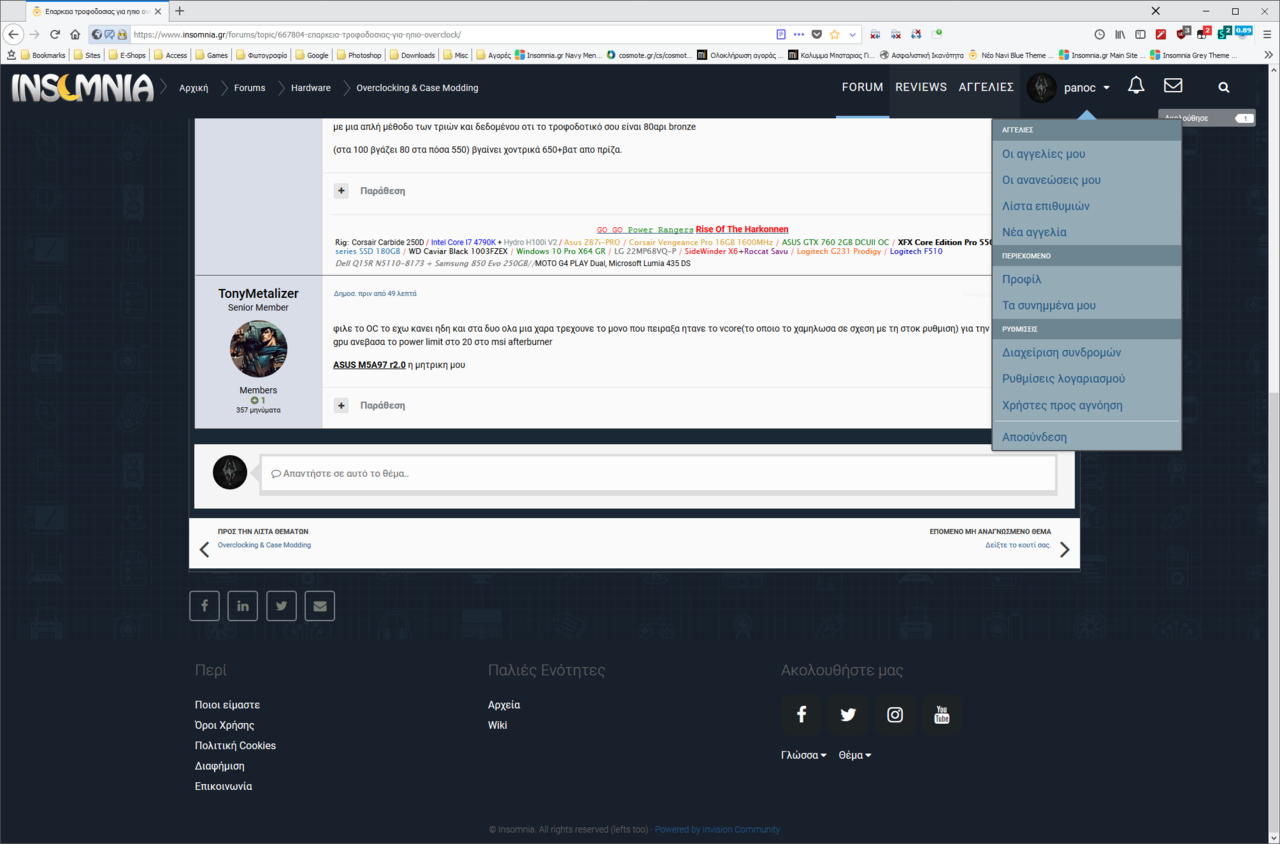View TonyMetalizer's avatar image
This screenshot has height=844, width=1280.
259,349
